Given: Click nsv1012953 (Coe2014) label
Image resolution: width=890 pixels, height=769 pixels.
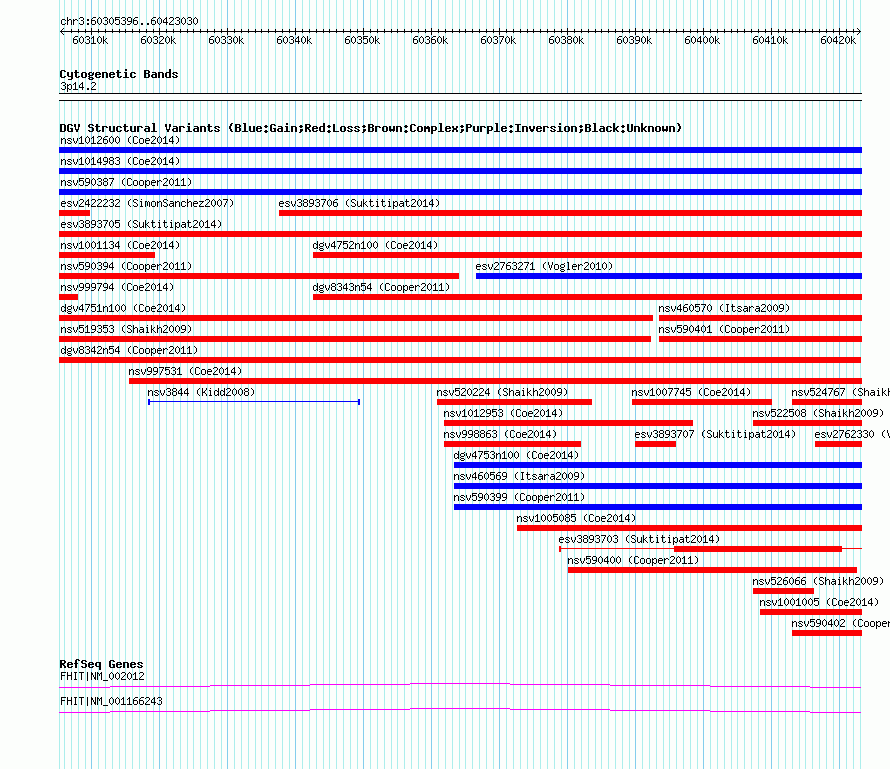Looking at the screenshot, I should 503,413.
